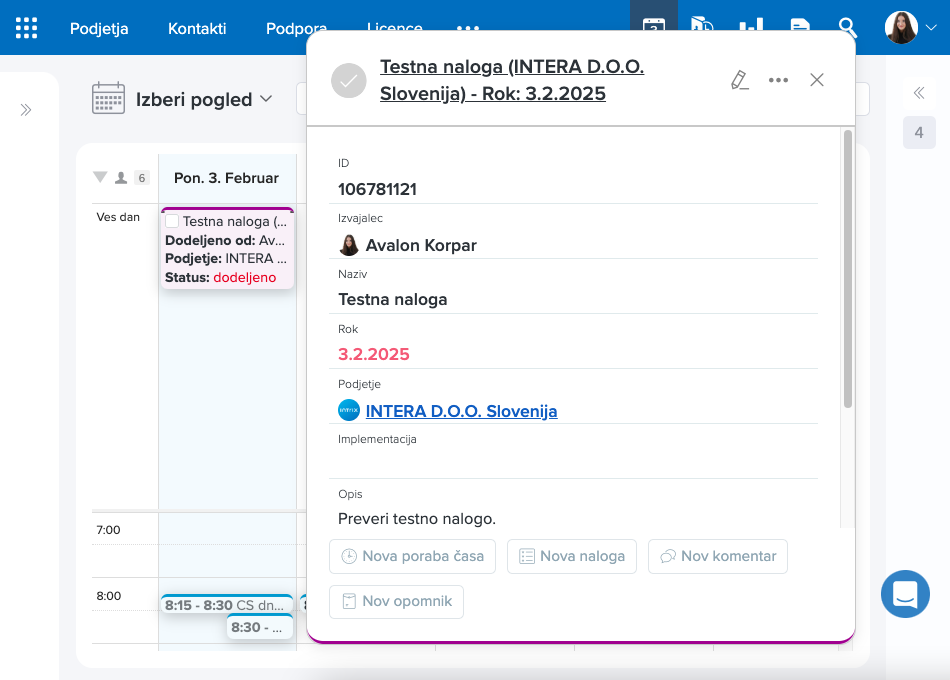Collapse the users triangle in calendar header
Screen dimensions: 950x680
click(x=99, y=178)
